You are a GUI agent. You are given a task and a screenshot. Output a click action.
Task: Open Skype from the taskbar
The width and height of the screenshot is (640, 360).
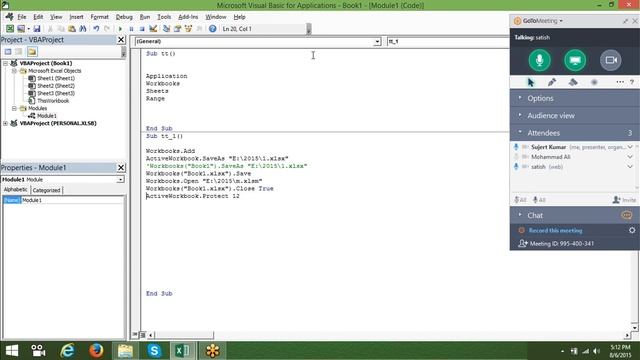coord(154,351)
